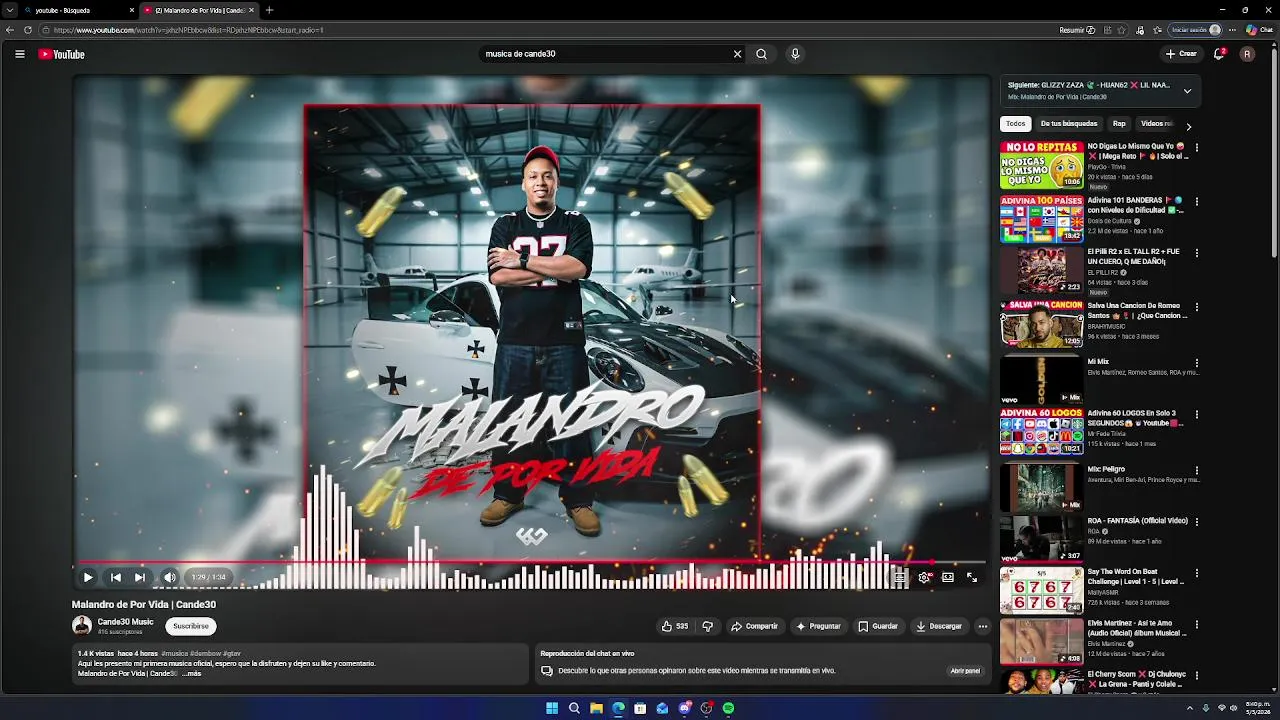Toggle subtitles in the player
This screenshot has width=1280, height=720.
click(x=900, y=577)
